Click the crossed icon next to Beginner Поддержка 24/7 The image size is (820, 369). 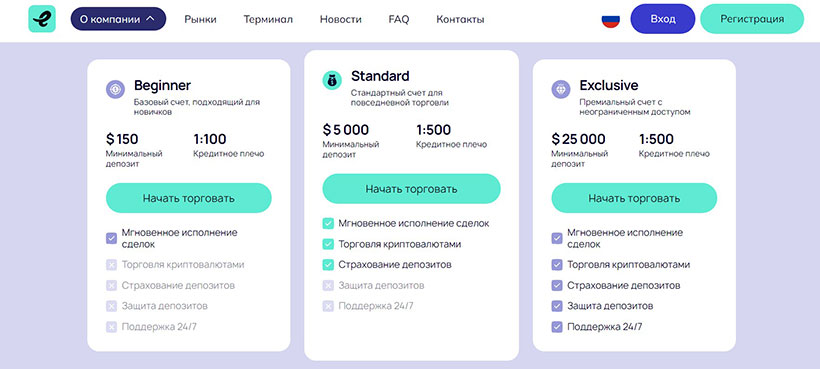(111, 327)
